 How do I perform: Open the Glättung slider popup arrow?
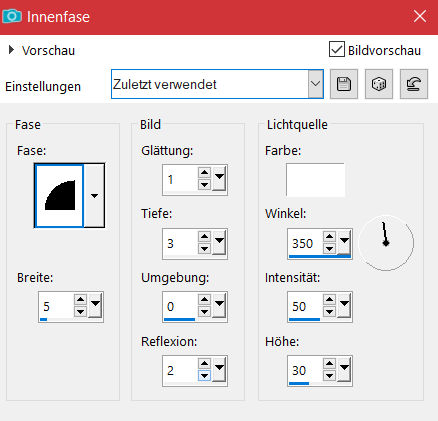(x=219, y=177)
